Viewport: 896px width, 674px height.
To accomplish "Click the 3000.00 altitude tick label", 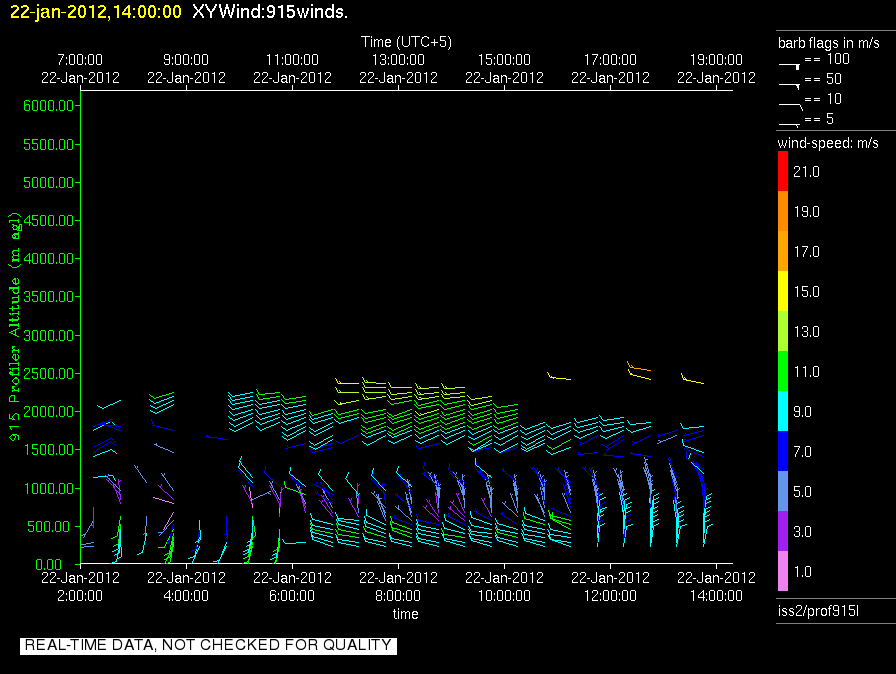I will 49,335.
